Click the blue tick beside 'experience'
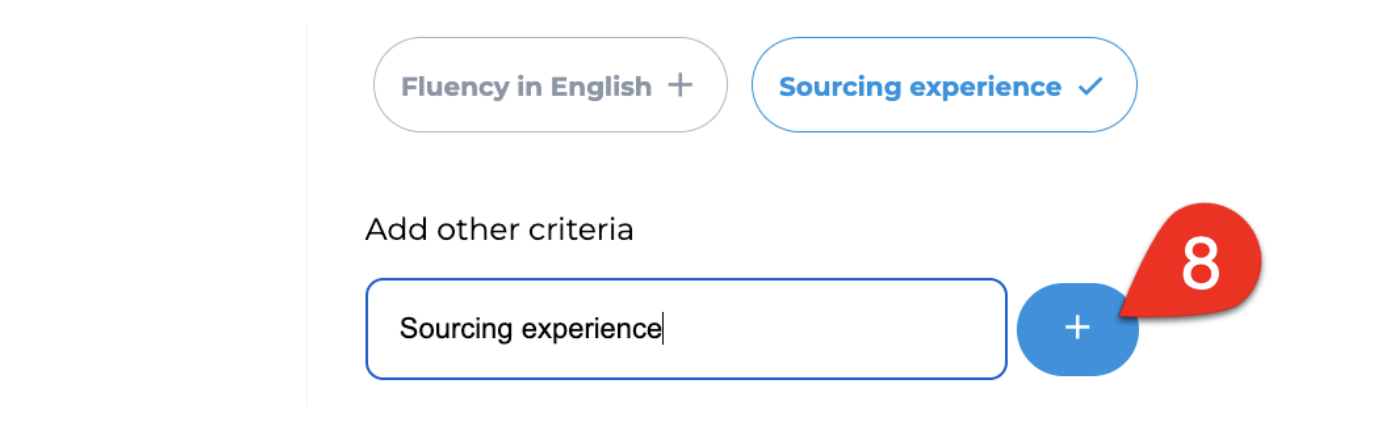 (1090, 87)
